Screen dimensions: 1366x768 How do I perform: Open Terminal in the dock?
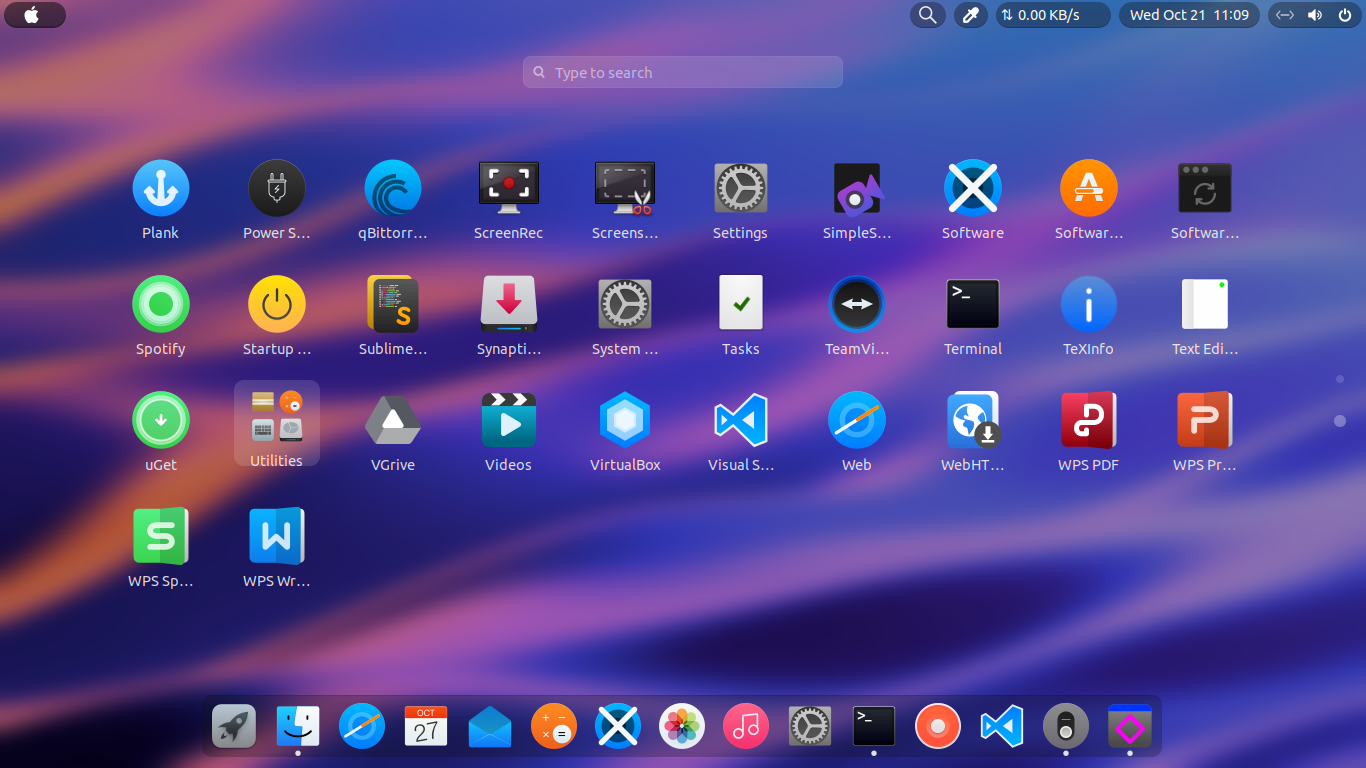pos(874,726)
